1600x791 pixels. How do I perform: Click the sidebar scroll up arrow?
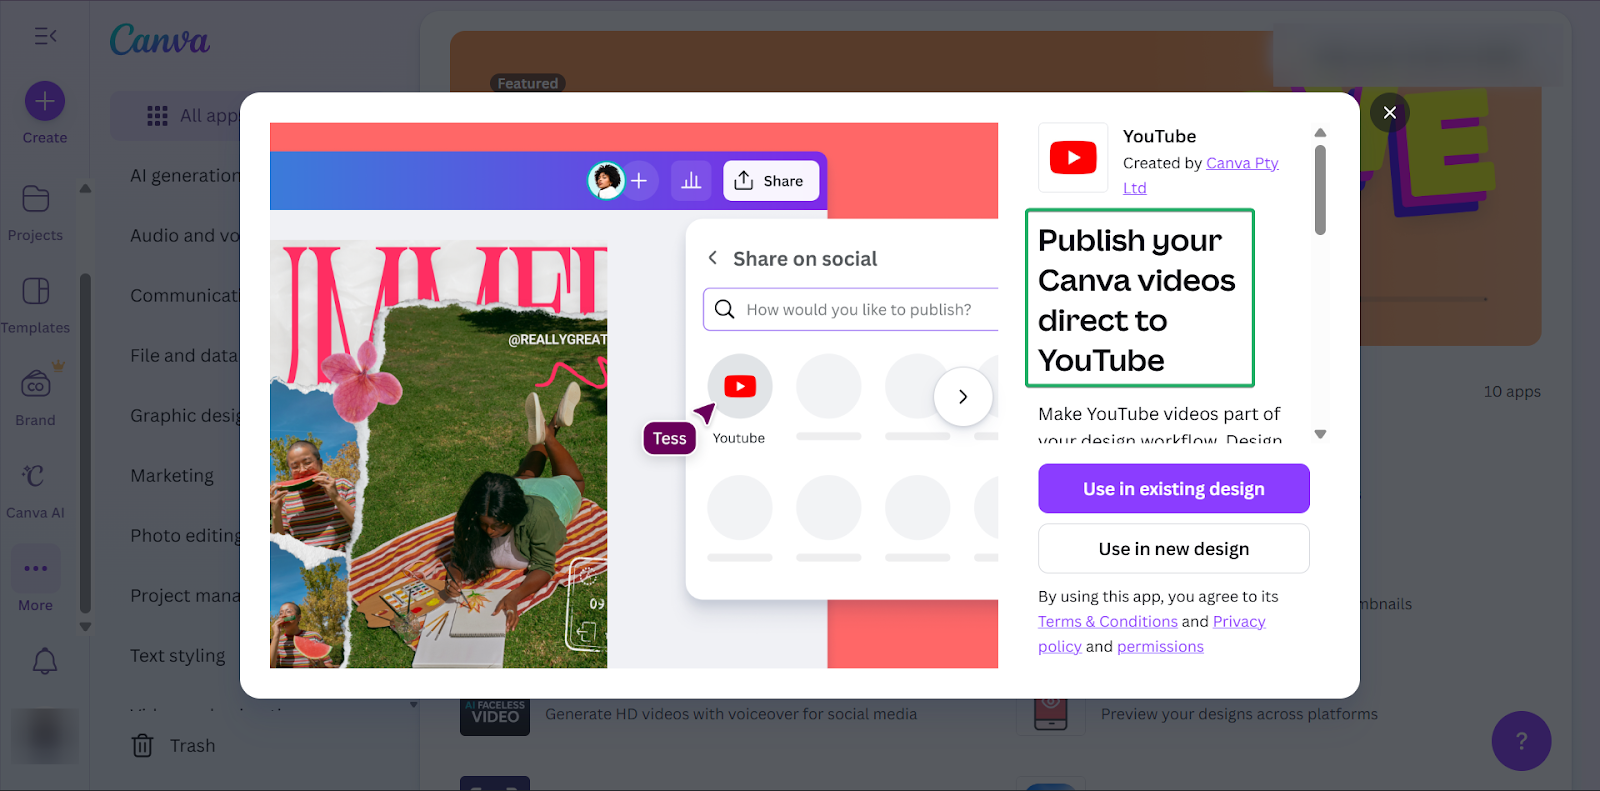click(85, 188)
